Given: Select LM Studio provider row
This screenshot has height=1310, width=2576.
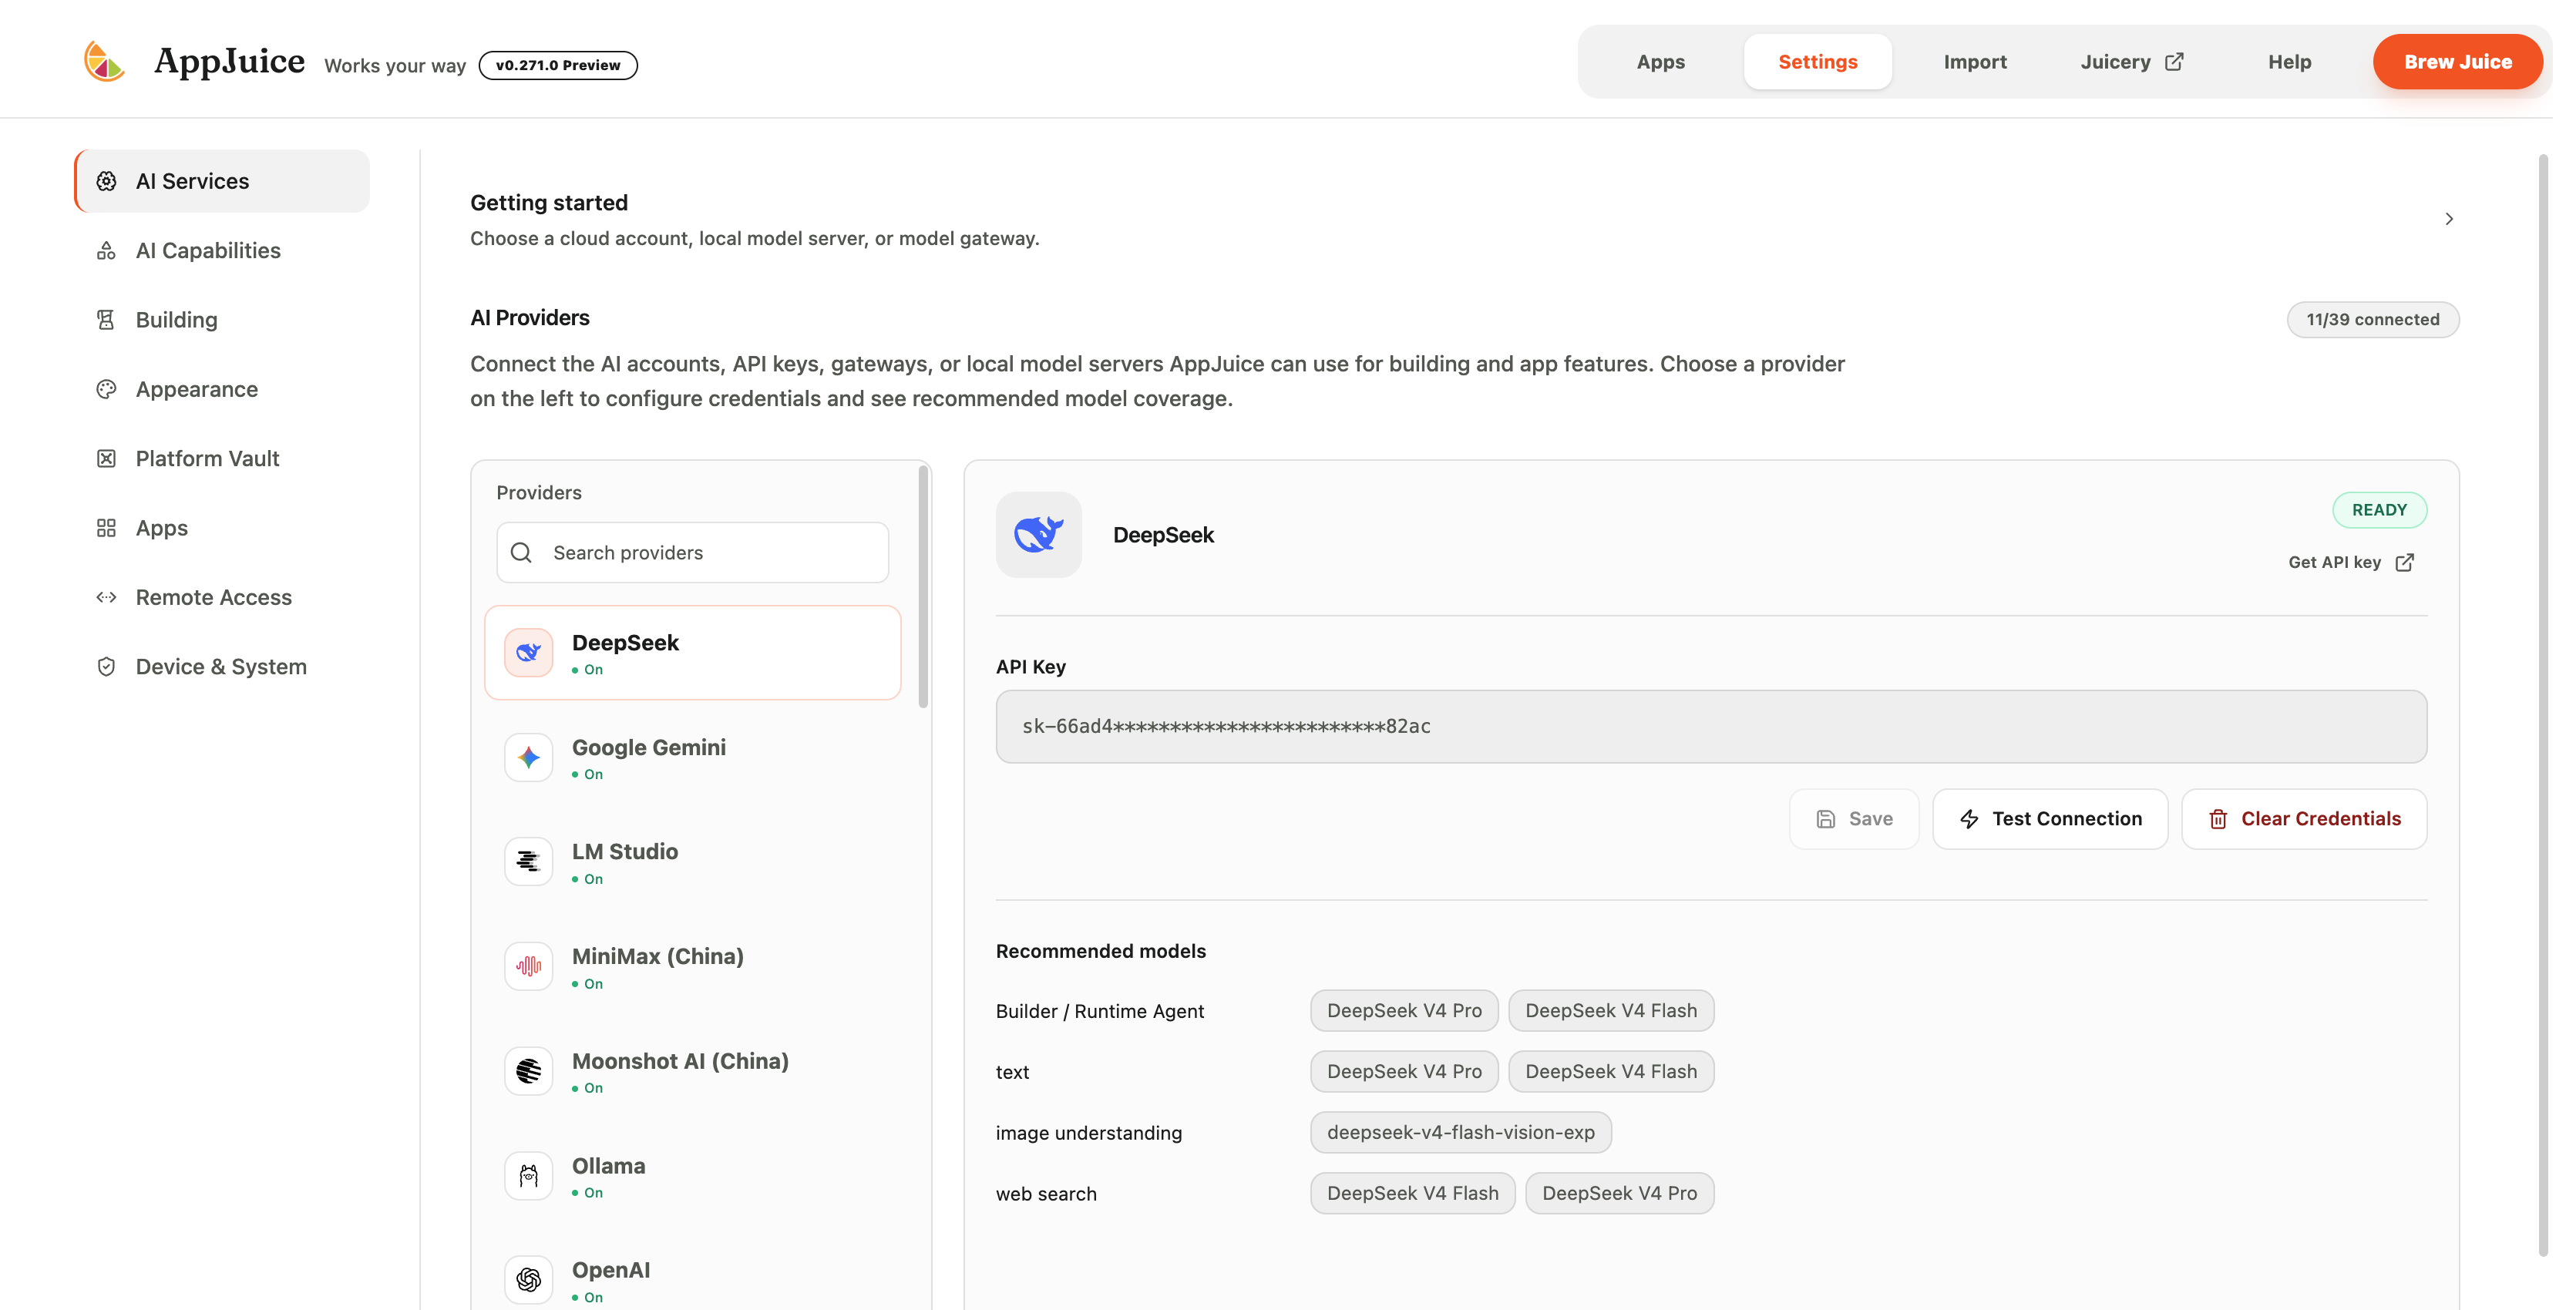Looking at the screenshot, I should 692,861.
